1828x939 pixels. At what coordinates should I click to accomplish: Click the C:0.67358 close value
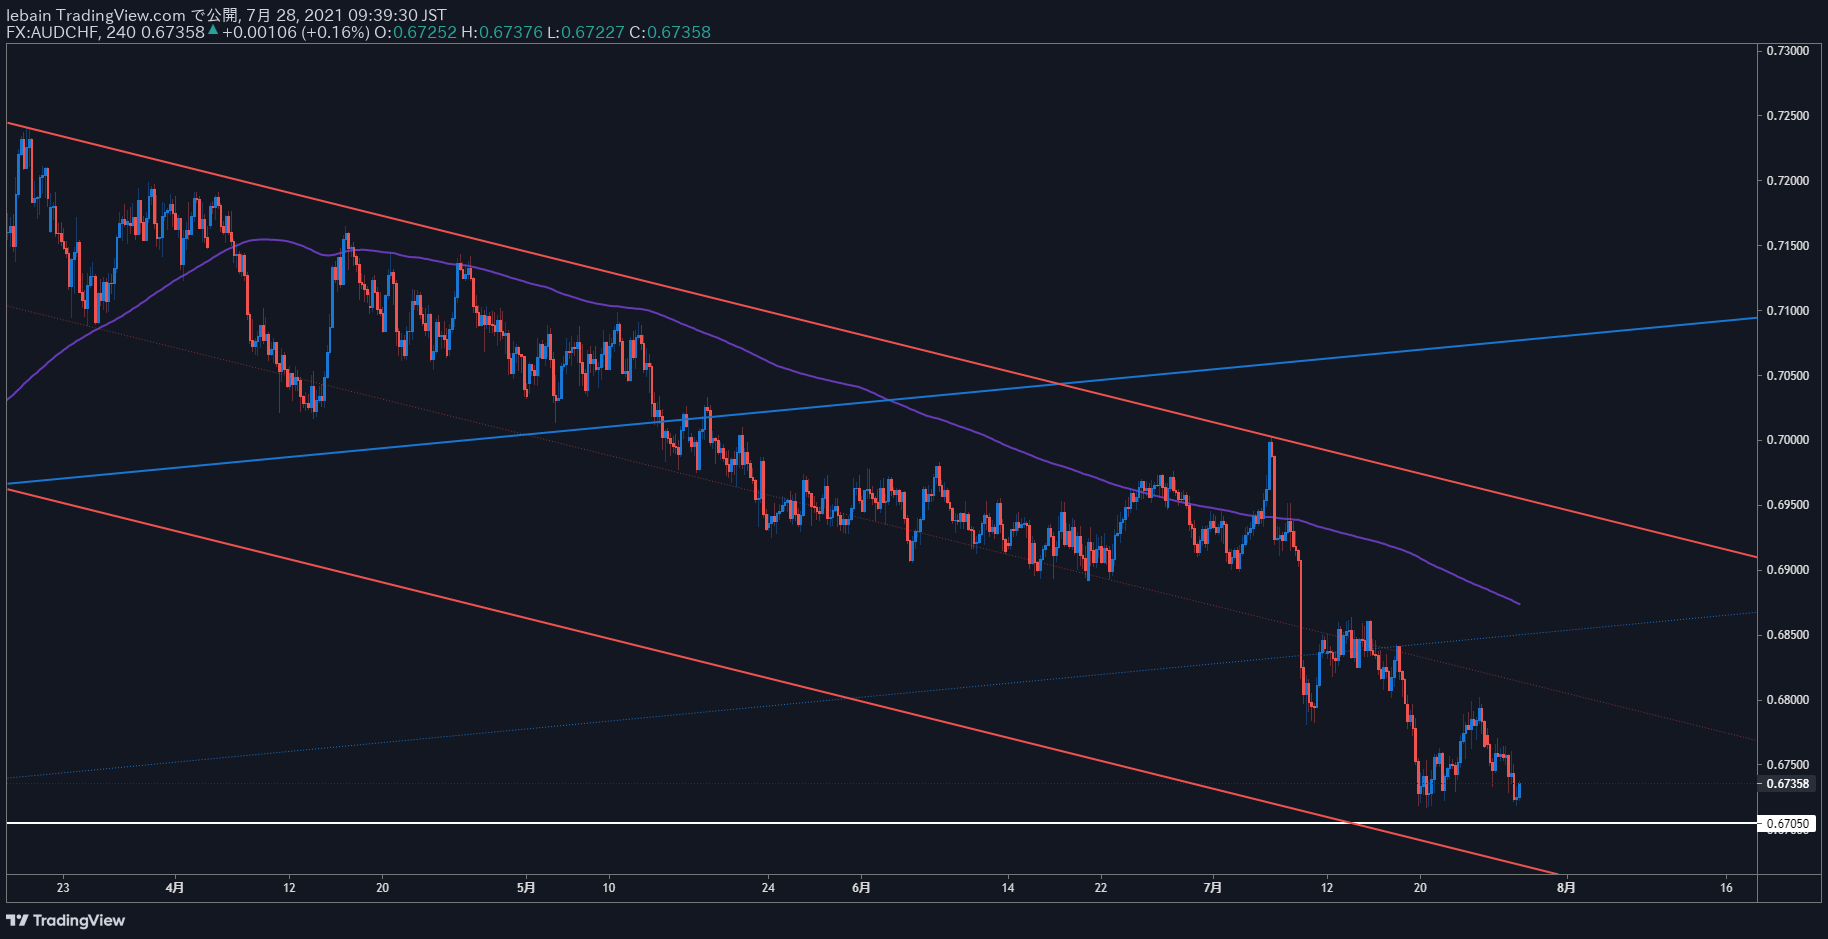coord(670,32)
